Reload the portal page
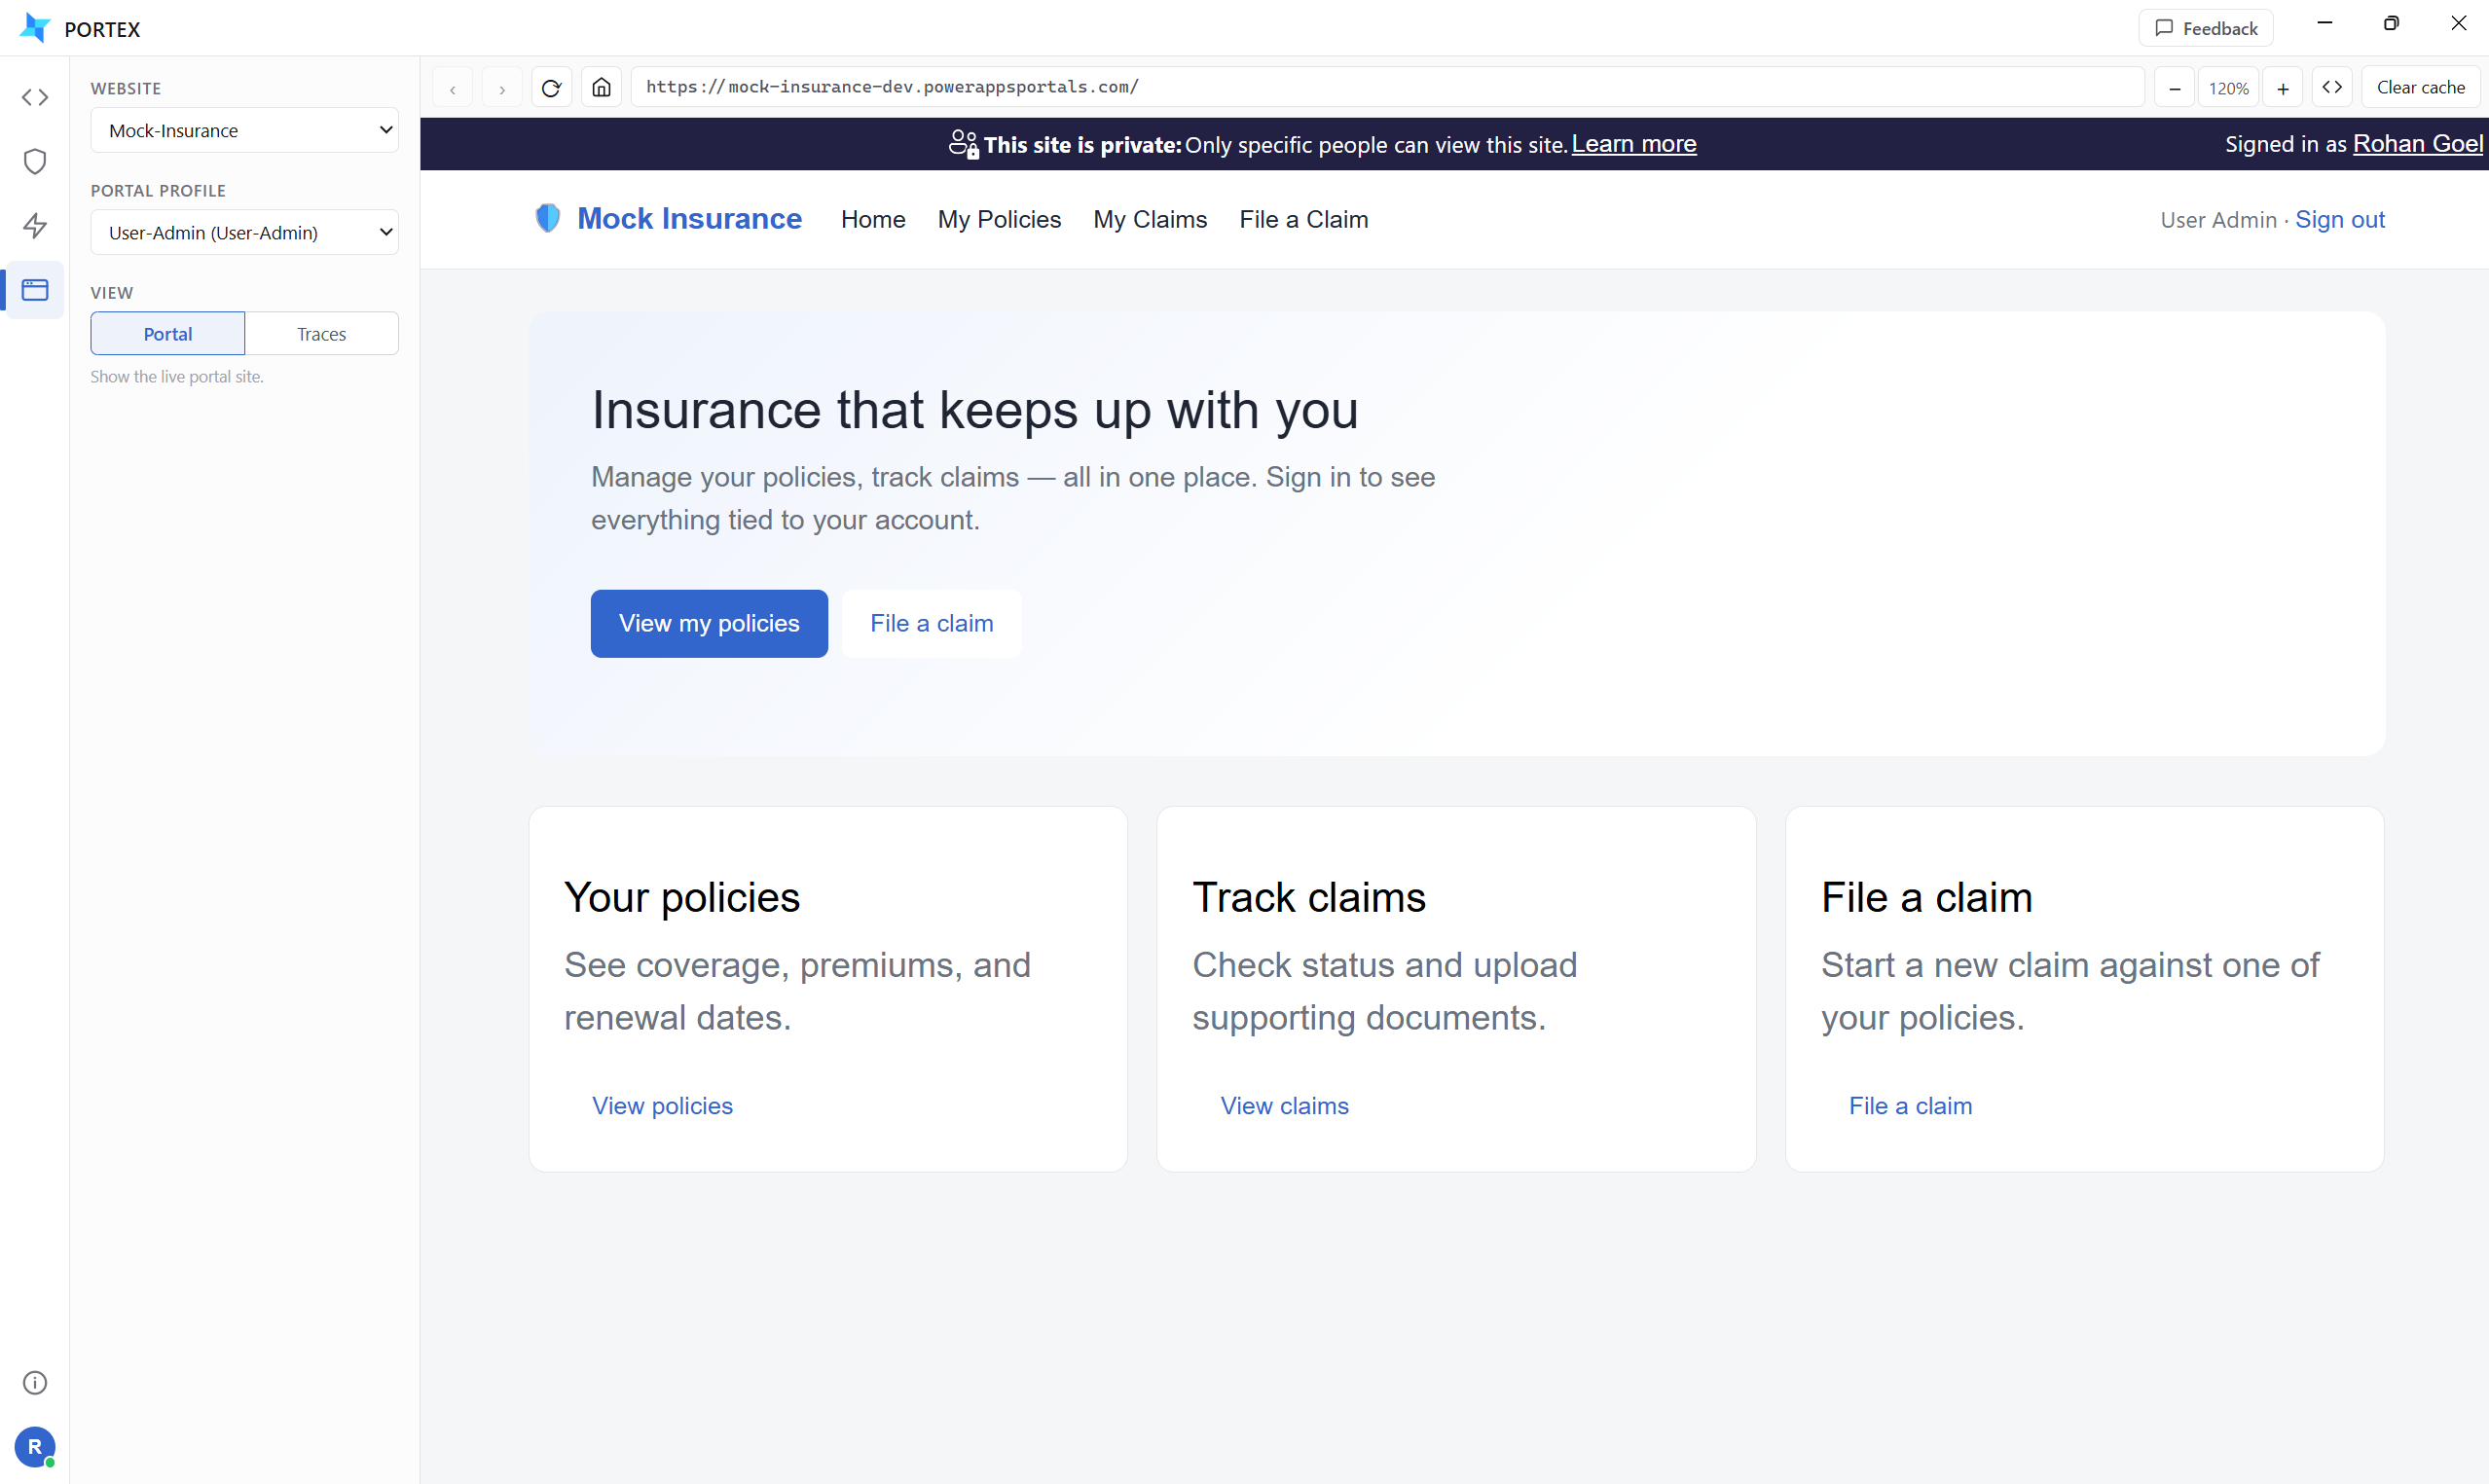2489x1484 pixels. pyautogui.click(x=551, y=88)
